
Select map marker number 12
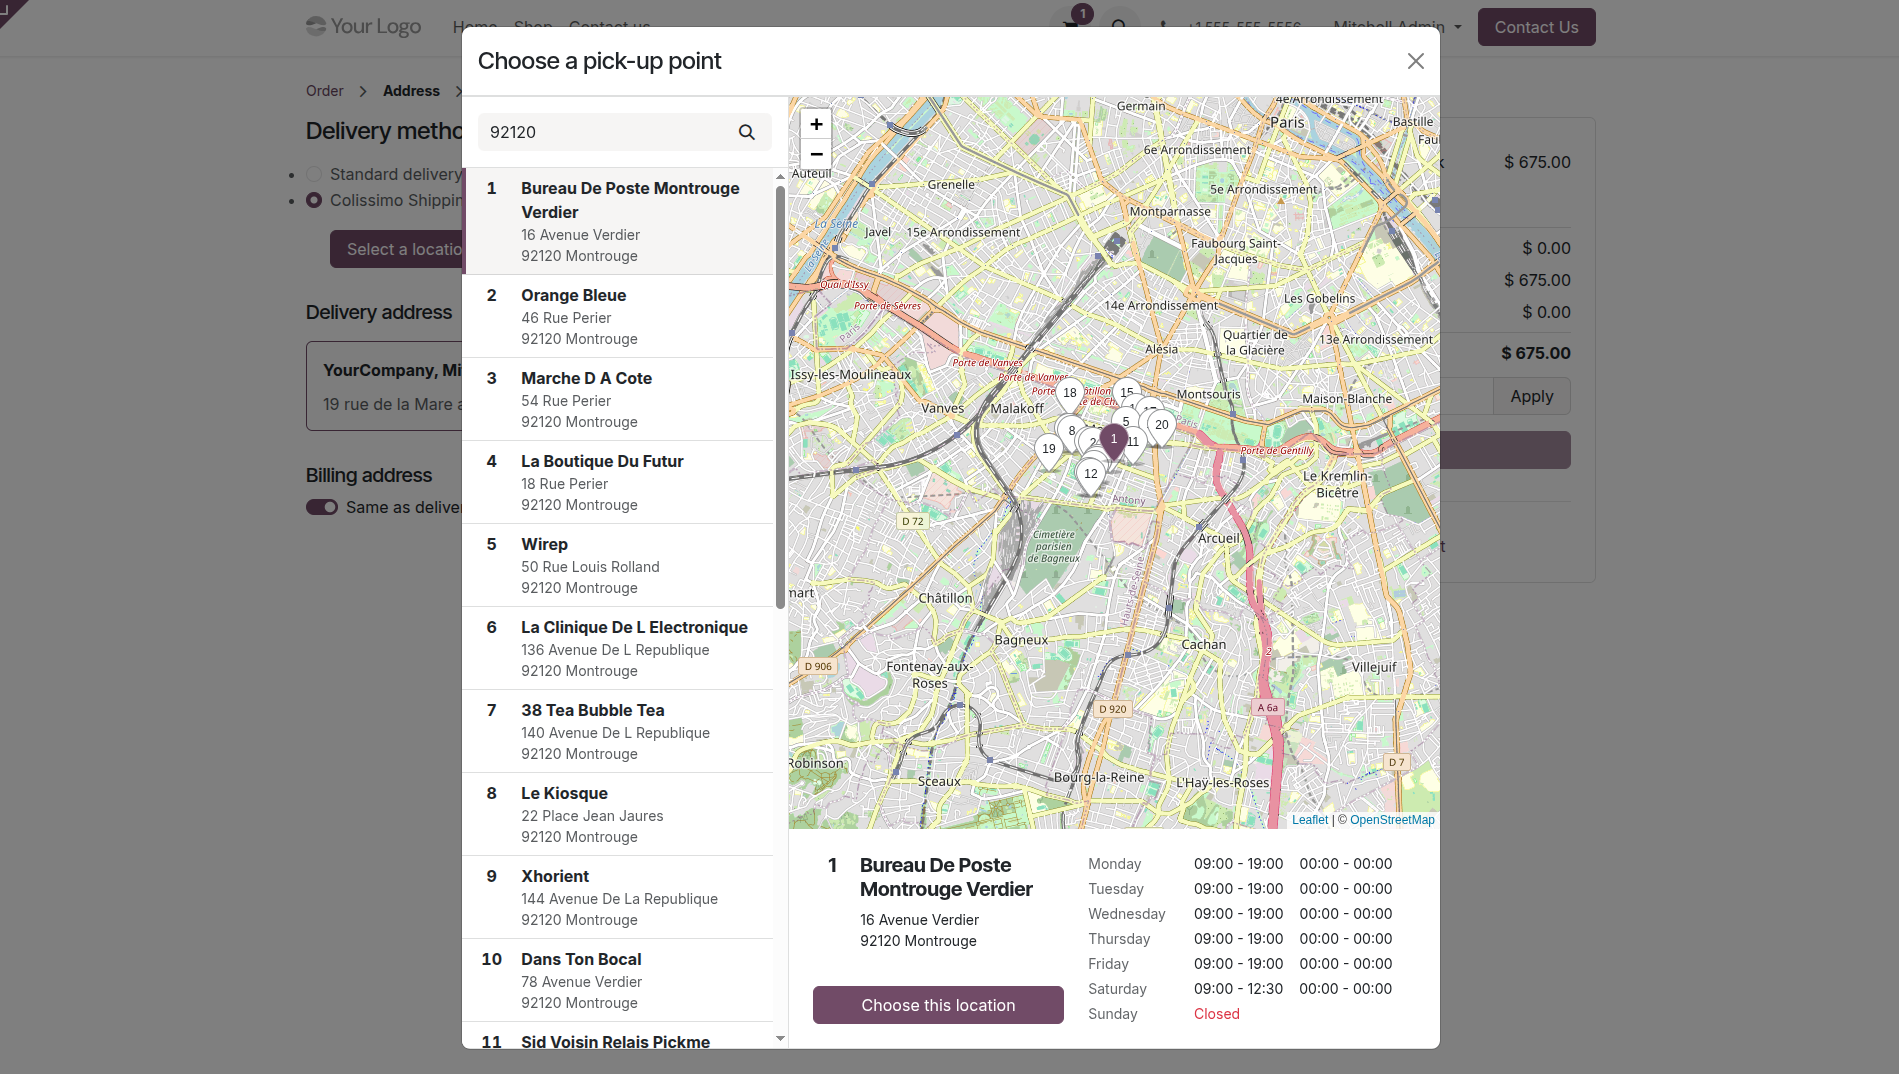[1091, 477]
